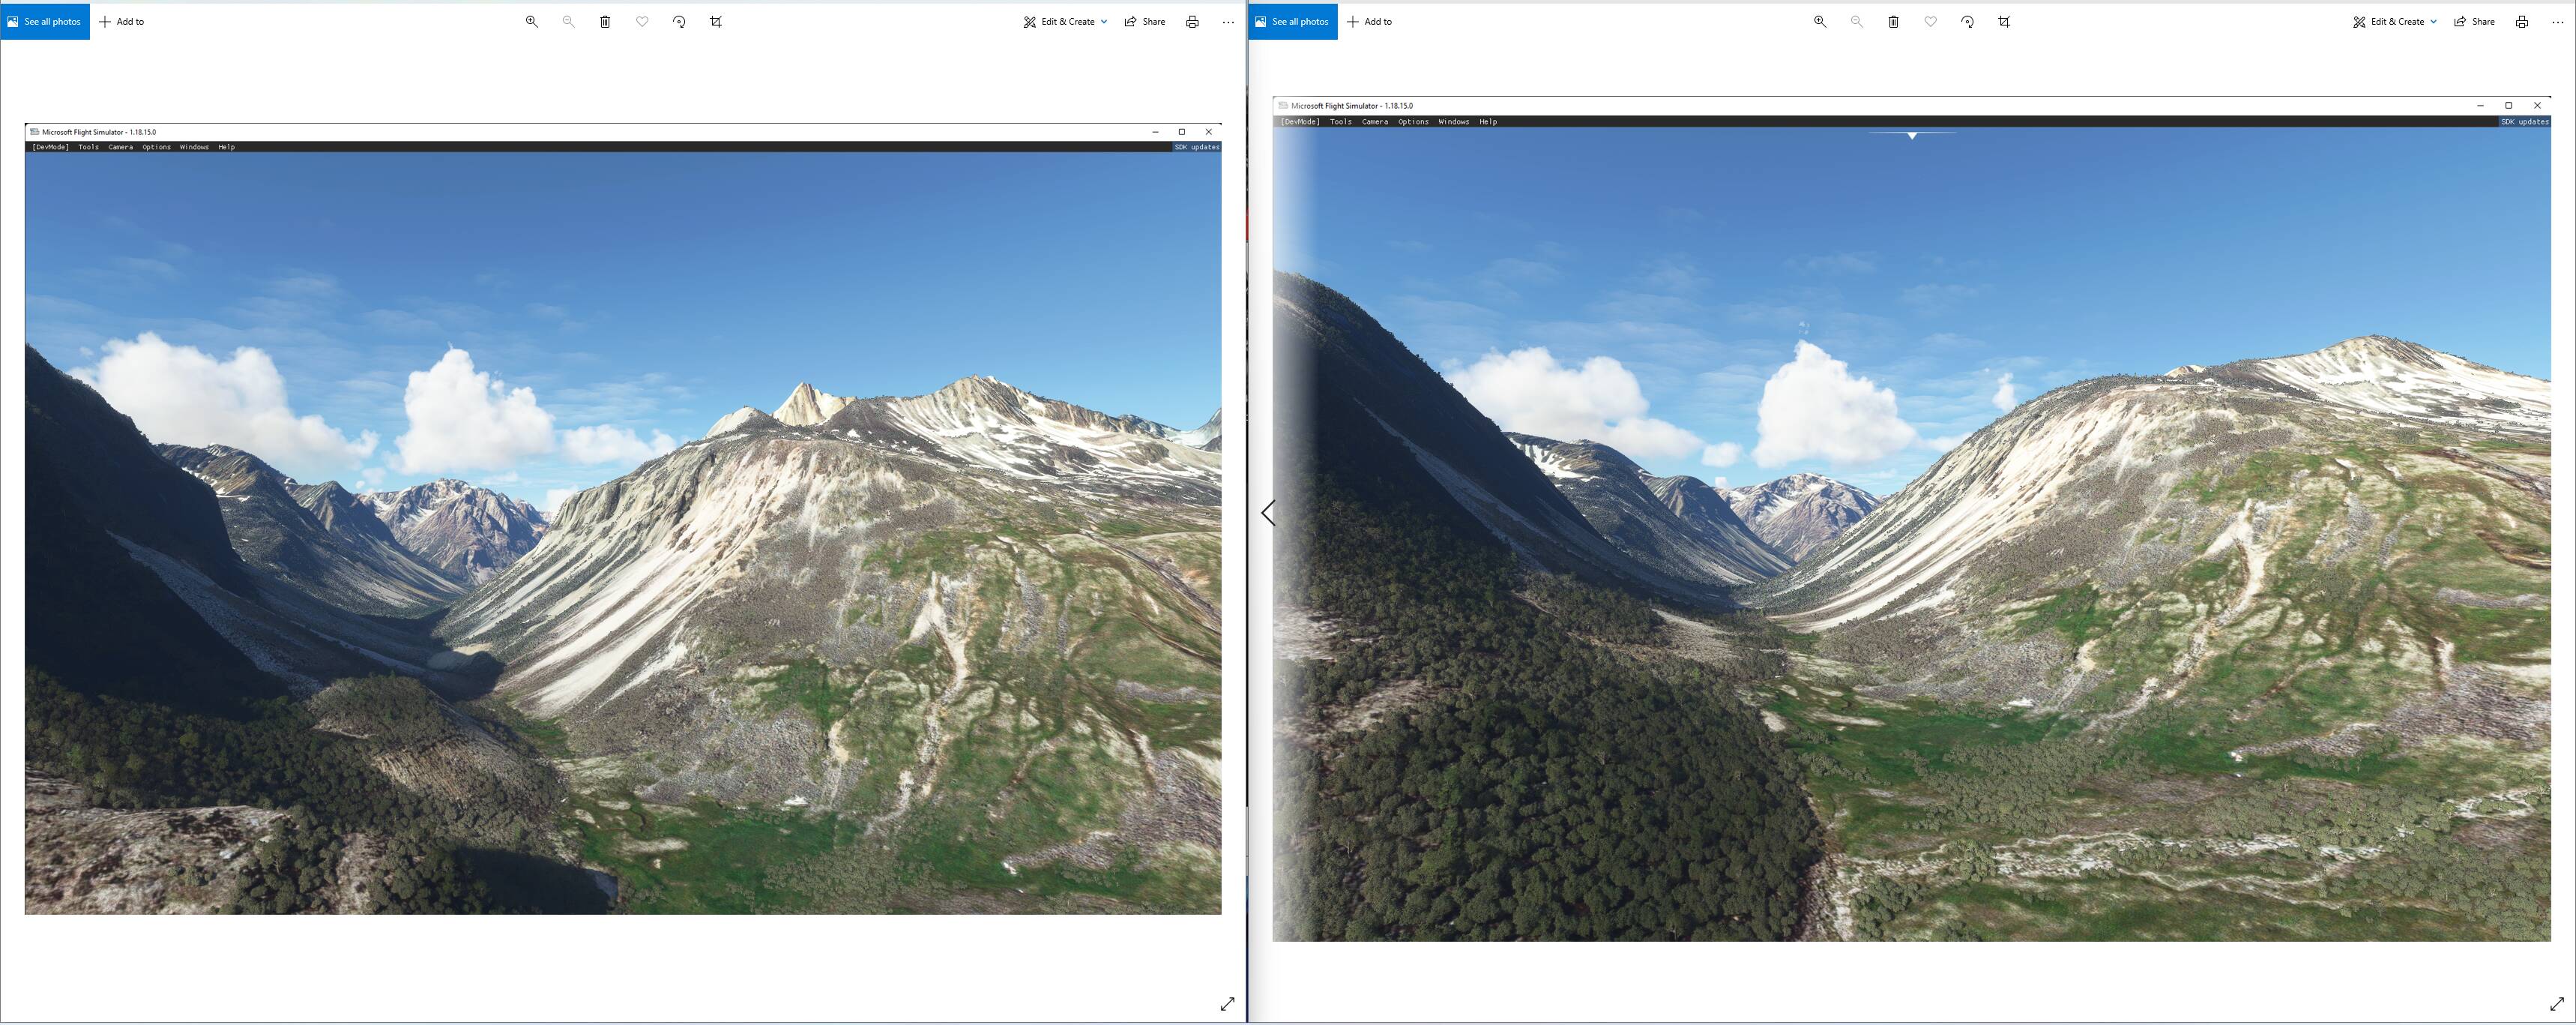Select Crop tool in right Photos window
This screenshot has height=1025, width=2576.
2004,21
